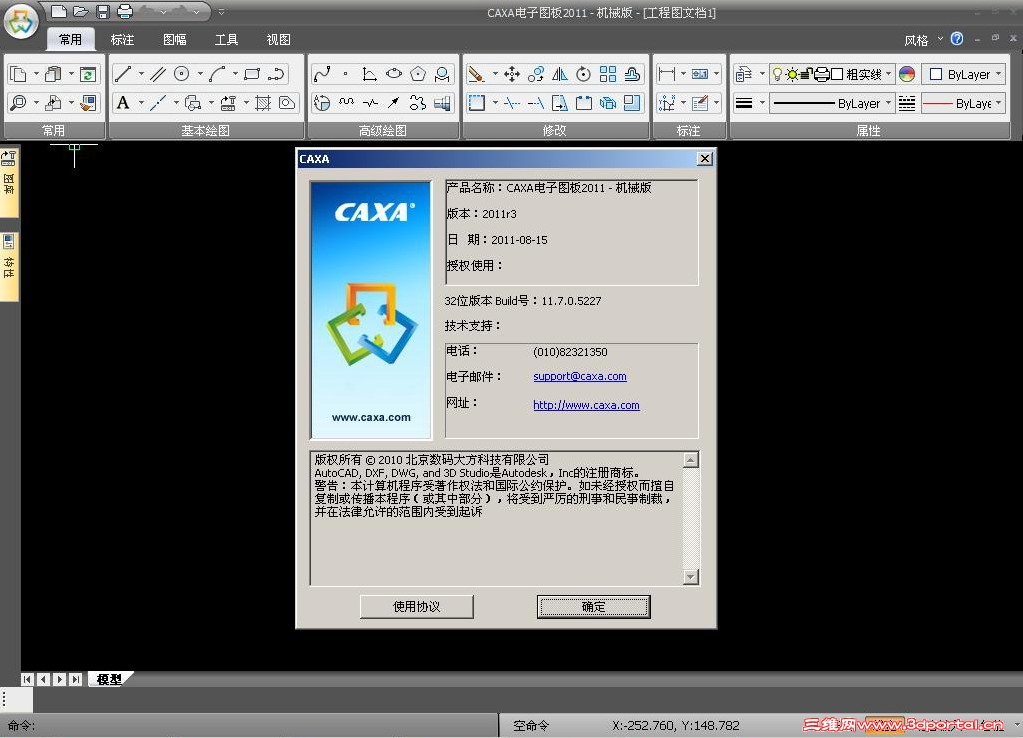Select the Line drawing tool

123,74
